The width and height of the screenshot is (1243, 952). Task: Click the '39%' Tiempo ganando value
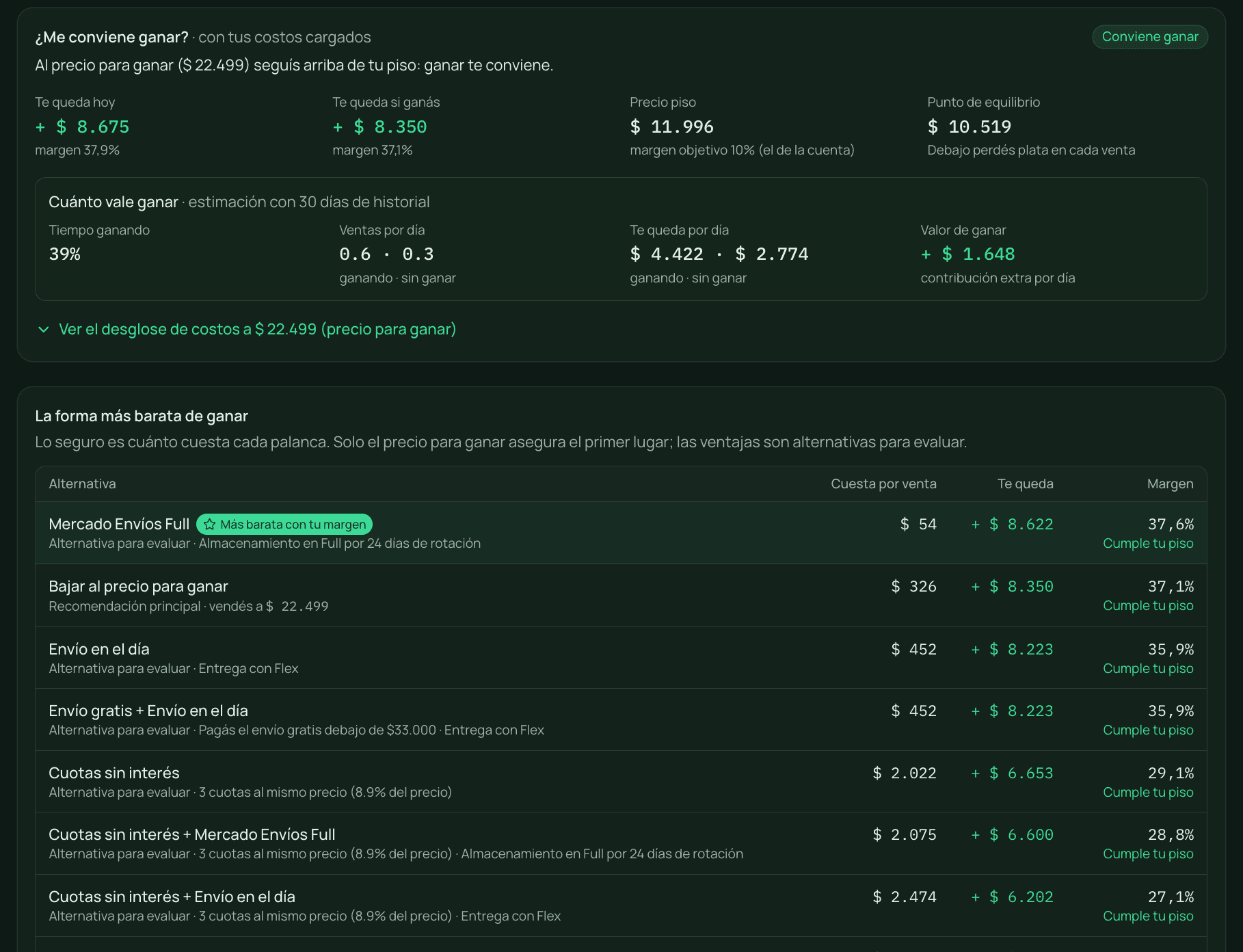point(65,254)
